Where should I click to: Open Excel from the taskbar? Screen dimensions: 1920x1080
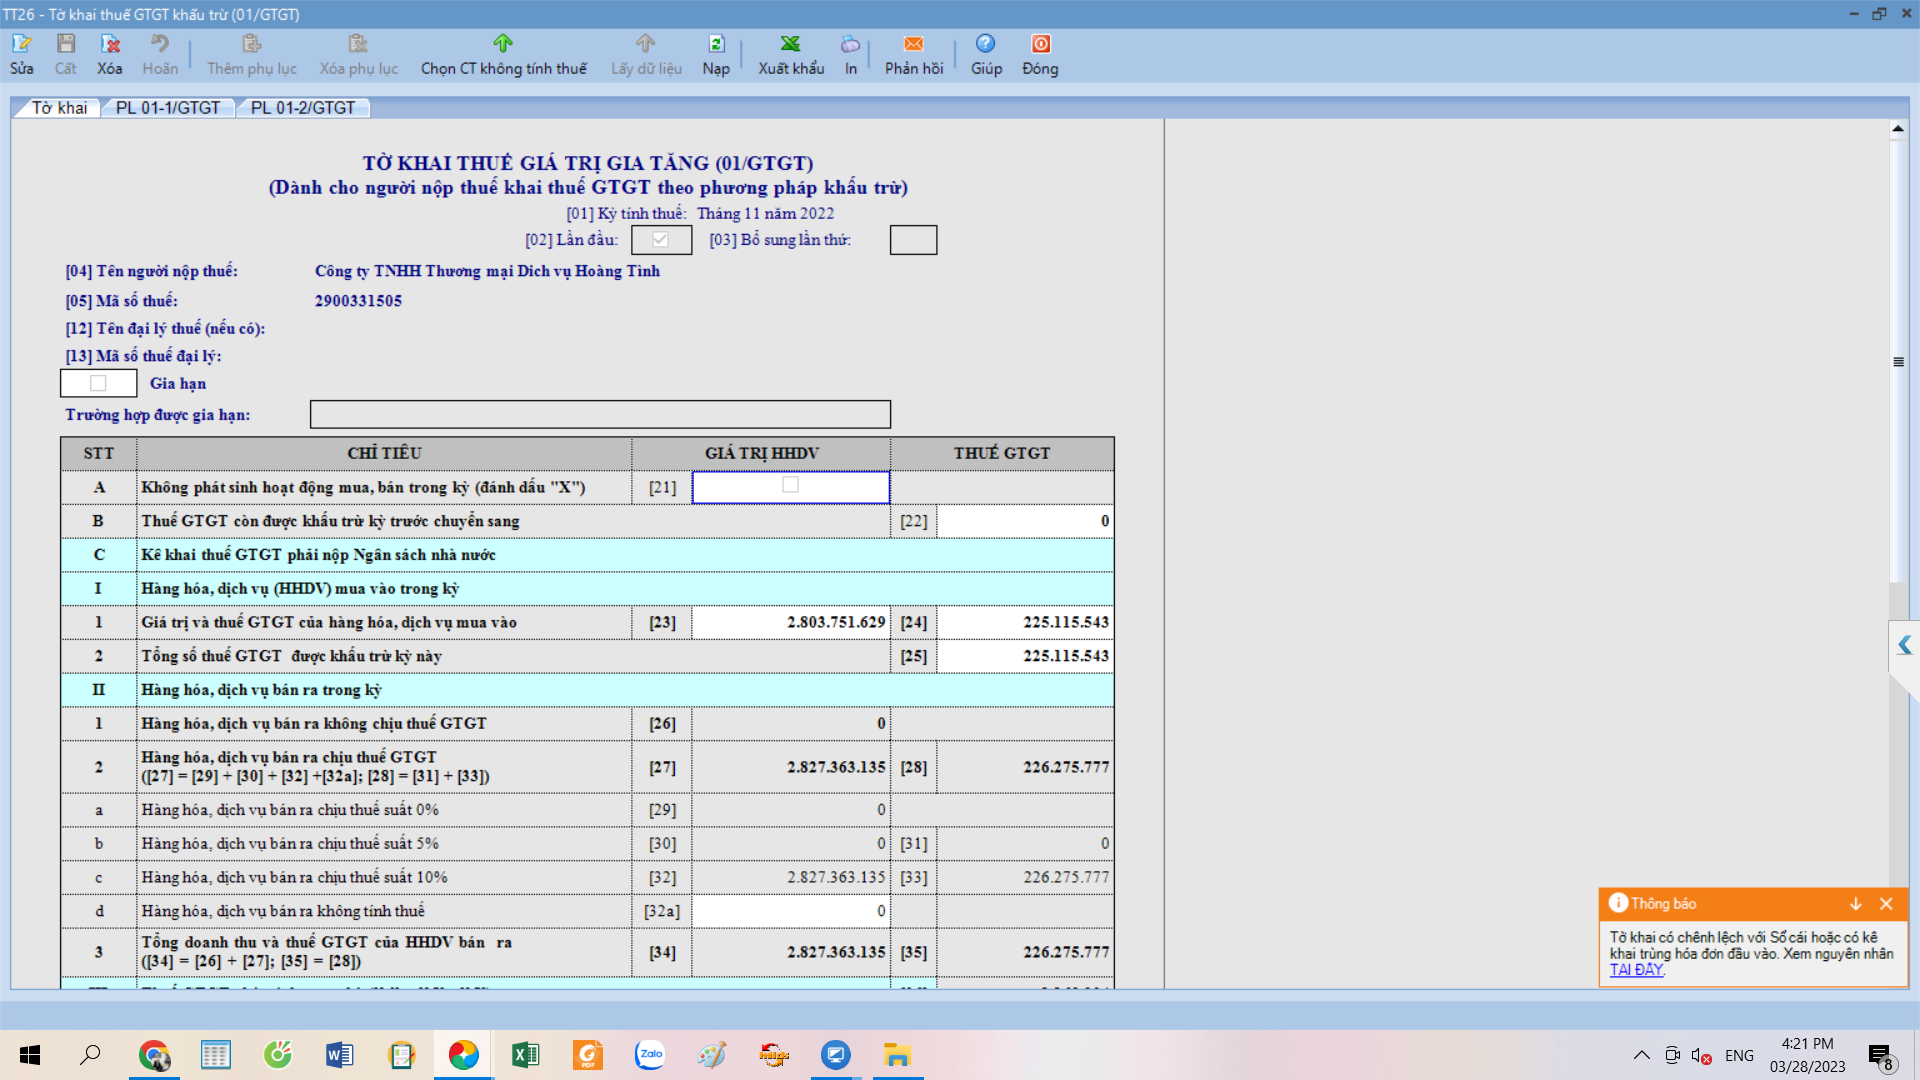click(525, 1055)
